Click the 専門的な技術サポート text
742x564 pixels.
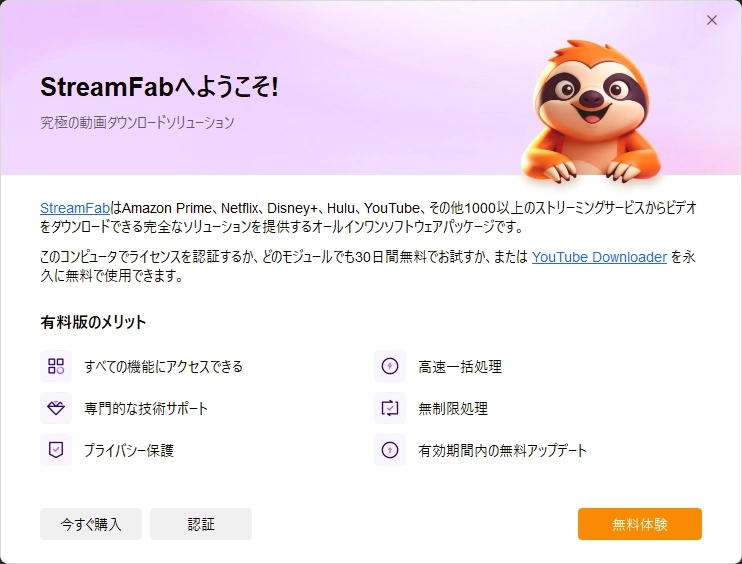[146, 408]
